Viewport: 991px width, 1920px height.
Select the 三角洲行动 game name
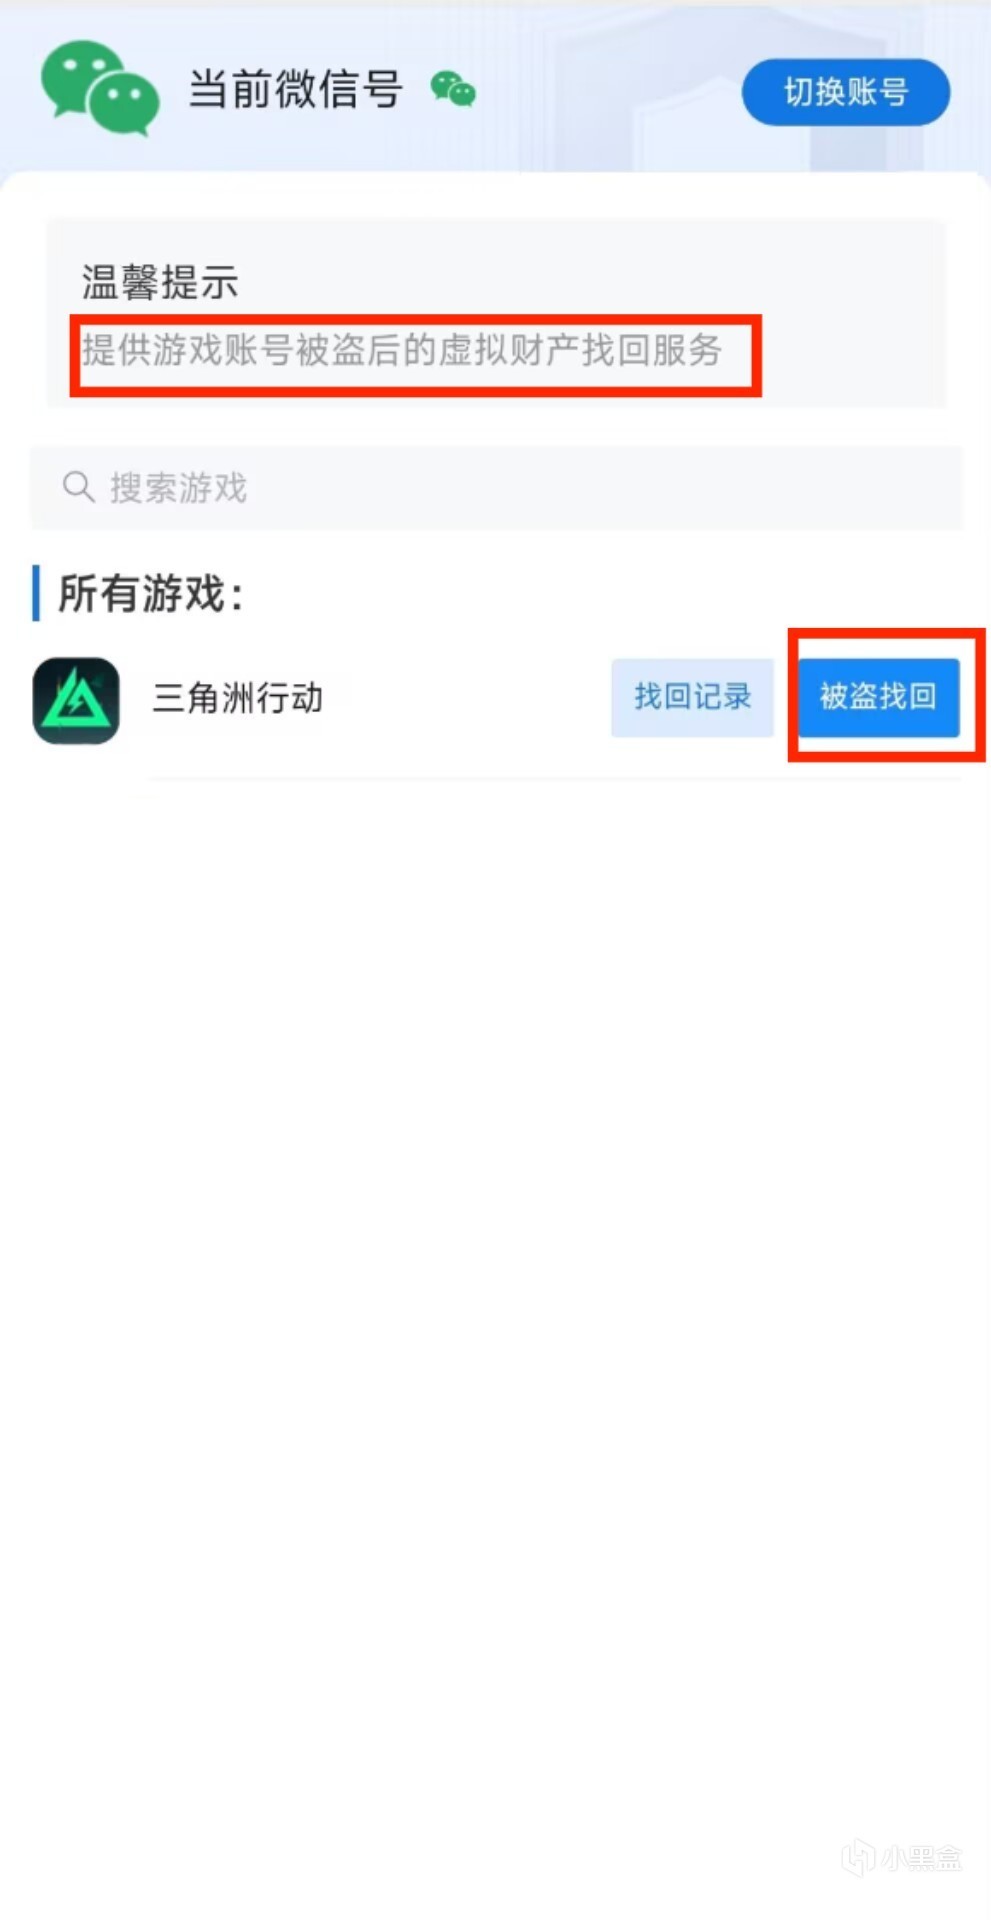click(237, 698)
